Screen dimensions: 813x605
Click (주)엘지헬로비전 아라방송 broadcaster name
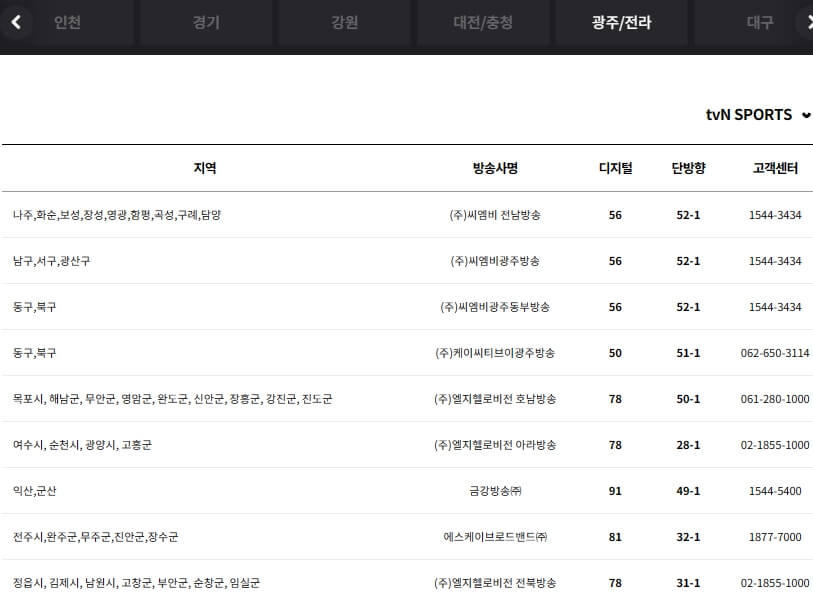pos(495,445)
